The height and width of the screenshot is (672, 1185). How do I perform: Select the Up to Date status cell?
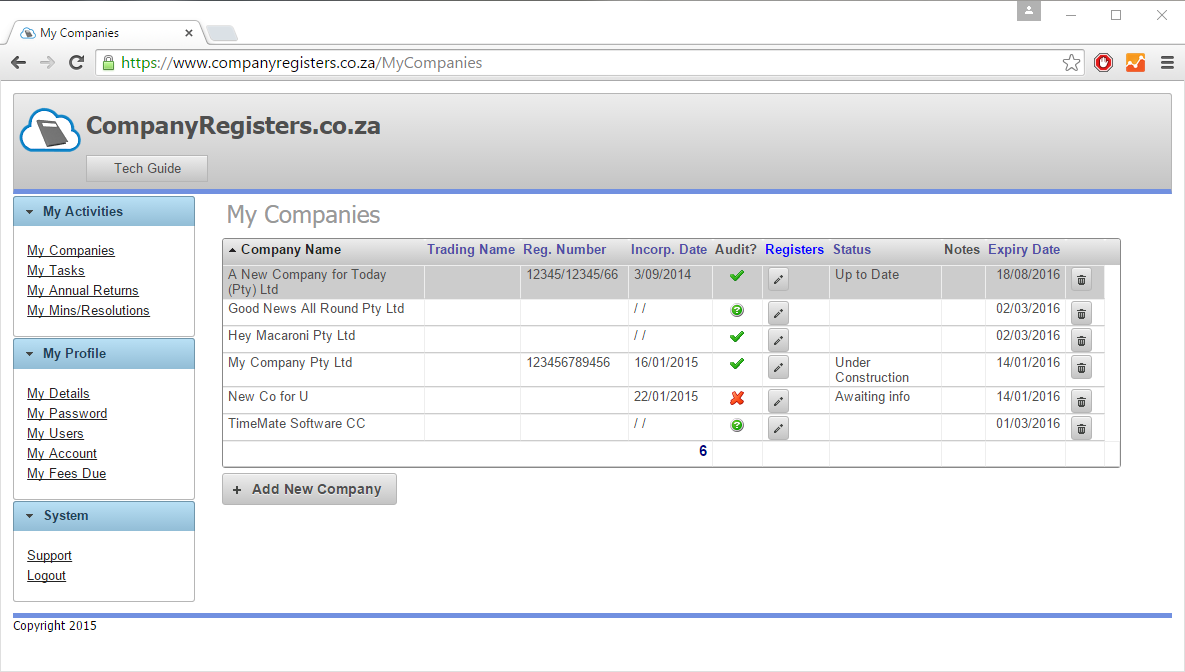[x=867, y=274]
